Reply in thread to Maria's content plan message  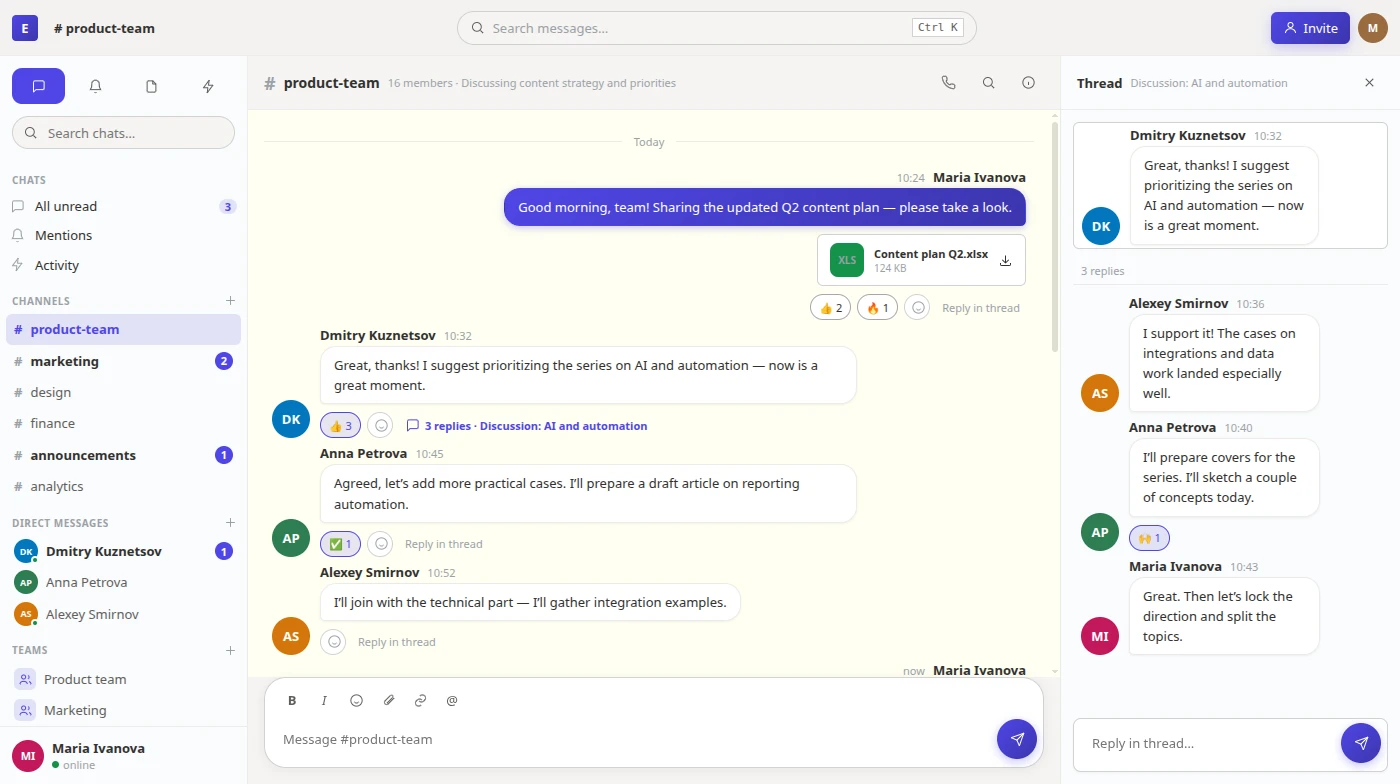coord(981,308)
